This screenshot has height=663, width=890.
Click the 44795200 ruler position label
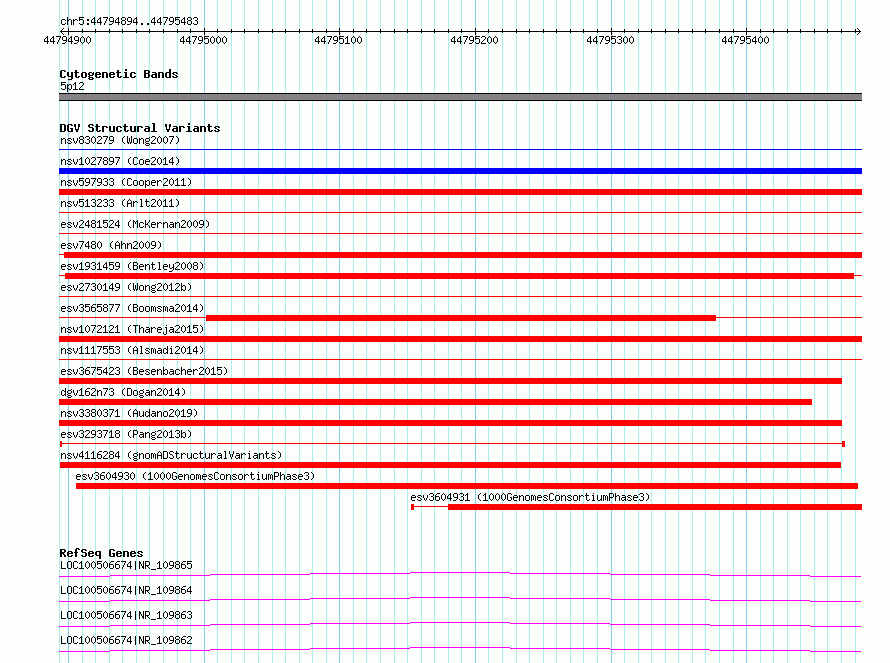point(474,40)
